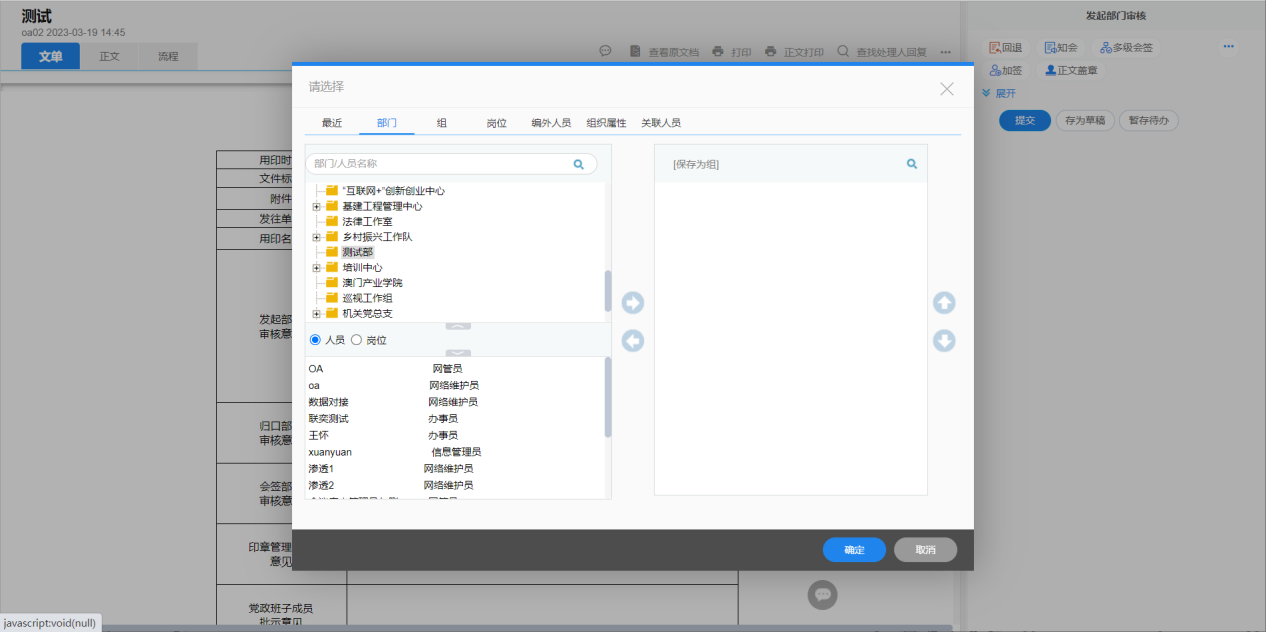Switch to the 部门 tab
1266x632 pixels.
[x=387, y=123]
